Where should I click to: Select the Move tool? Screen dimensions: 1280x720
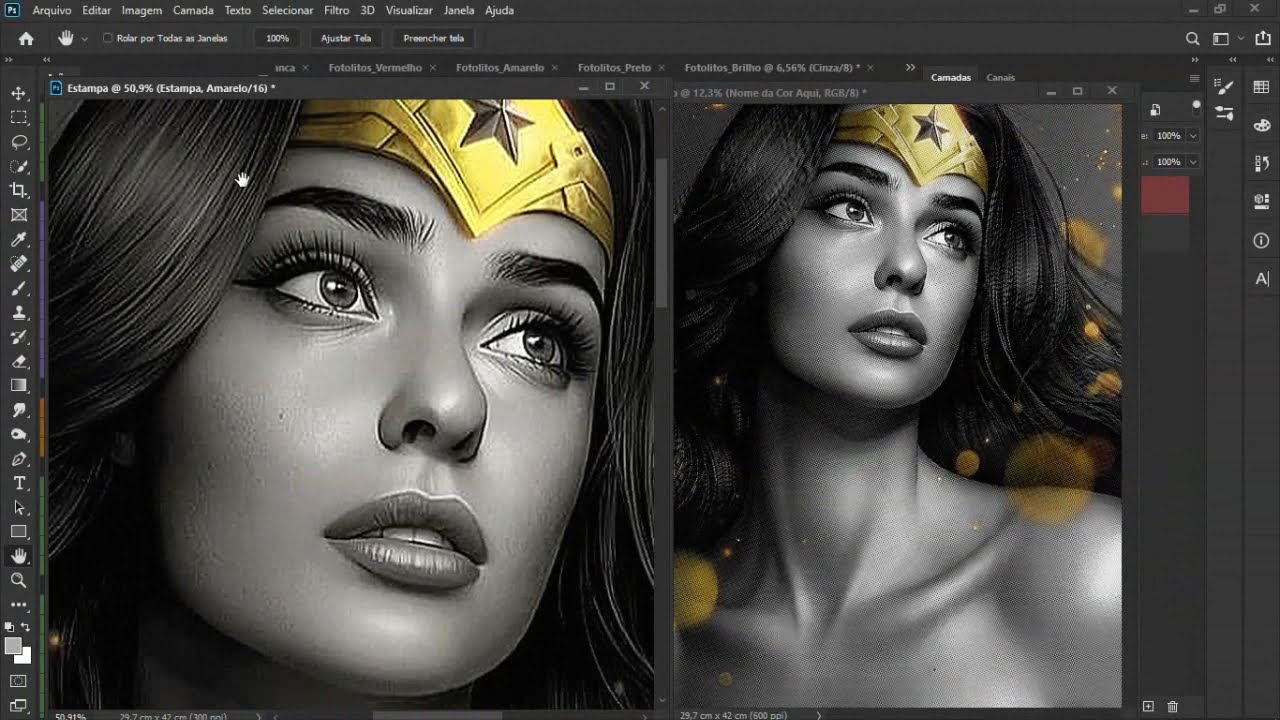pyautogui.click(x=18, y=93)
